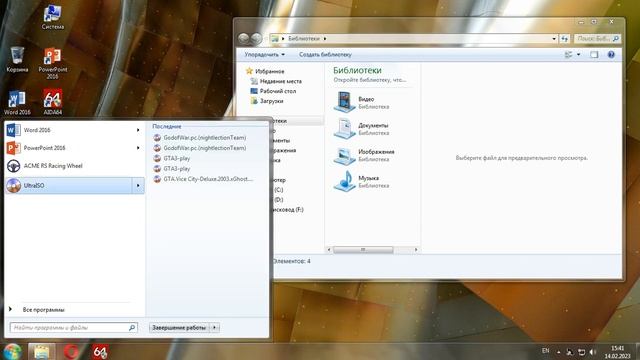Viewport: 640px width, 360px height.
Task: Expand PowerPoint 2016 recent files arrow
Action: pos(138,148)
